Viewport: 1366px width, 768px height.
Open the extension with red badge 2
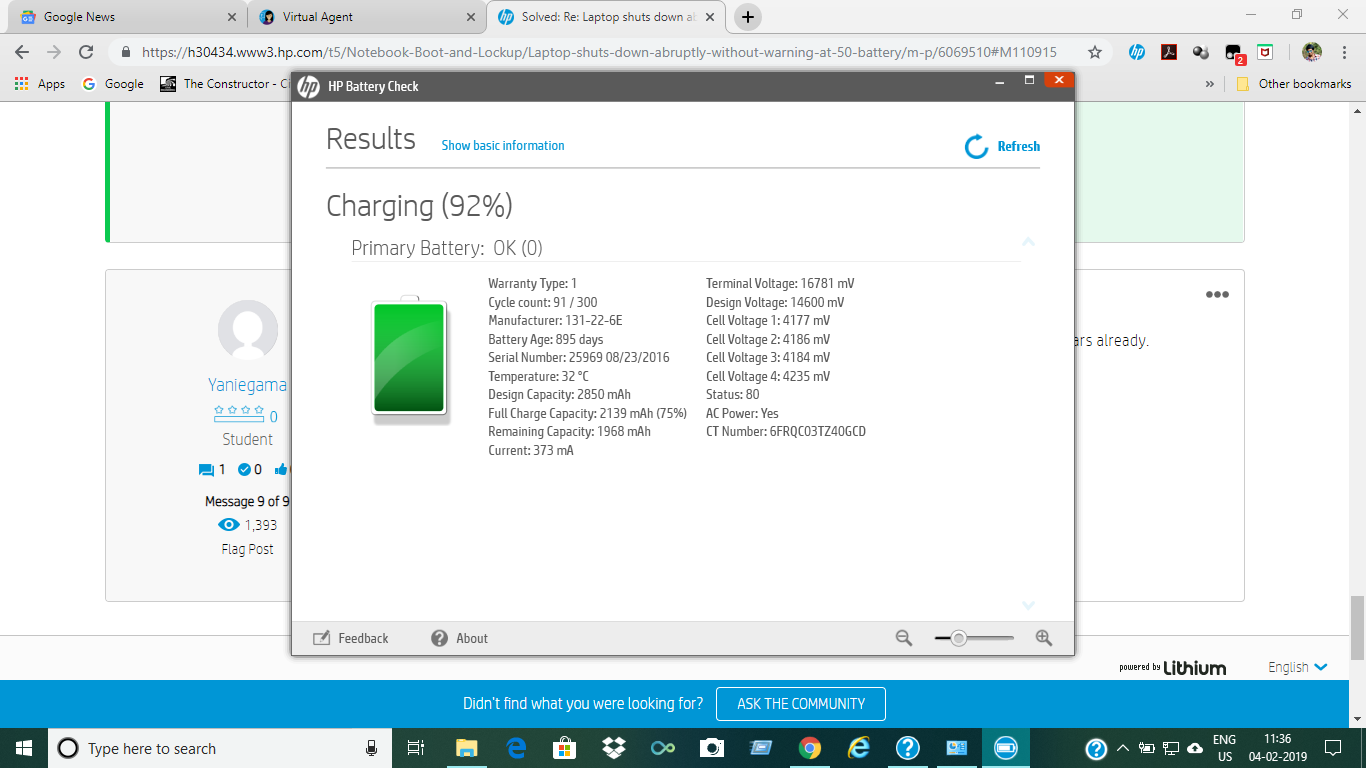tap(1234, 53)
